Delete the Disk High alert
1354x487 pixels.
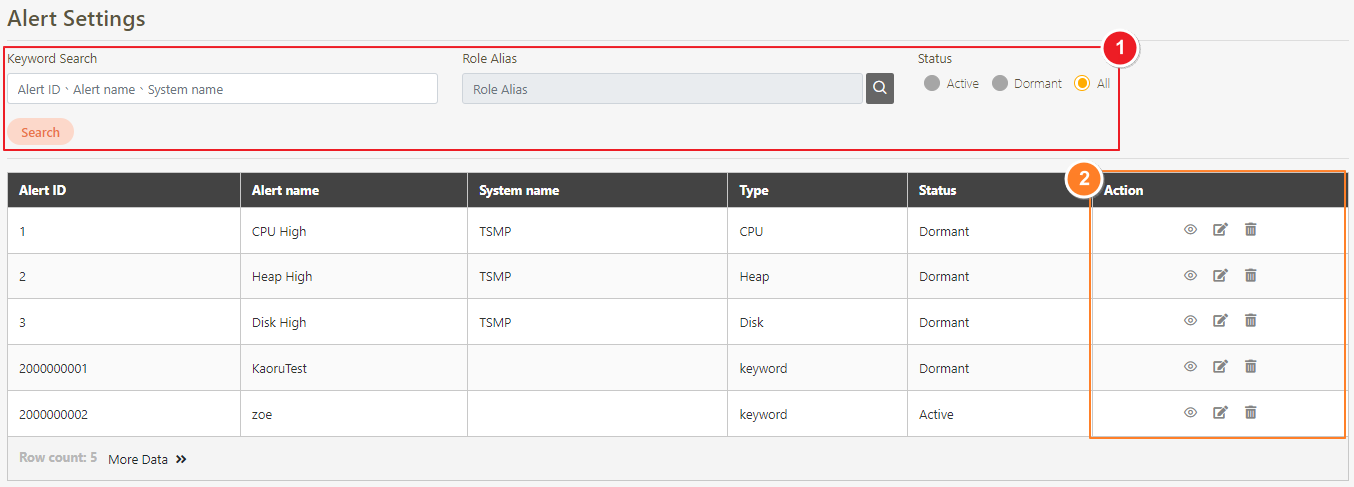pyautogui.click(x=1250, y=321)
